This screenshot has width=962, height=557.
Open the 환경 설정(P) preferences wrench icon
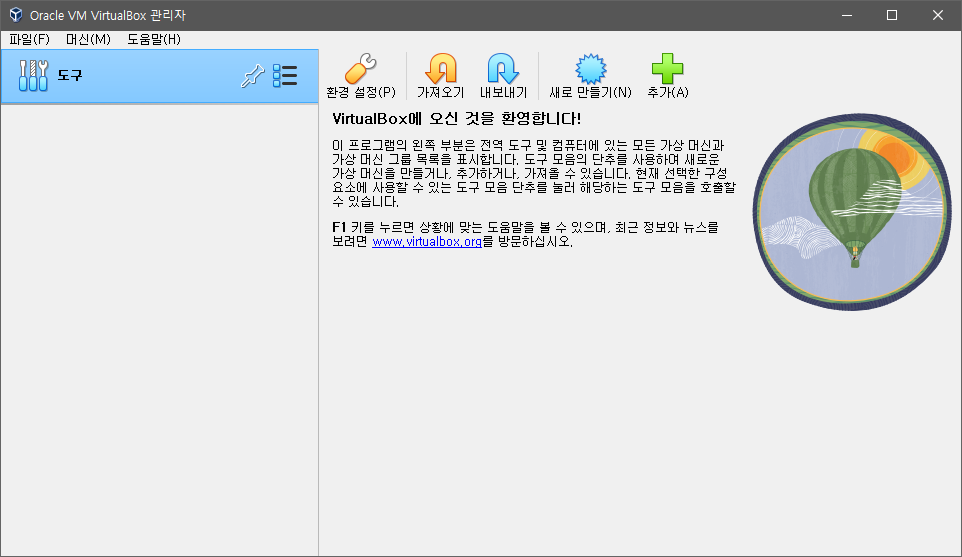coord(361,68)
